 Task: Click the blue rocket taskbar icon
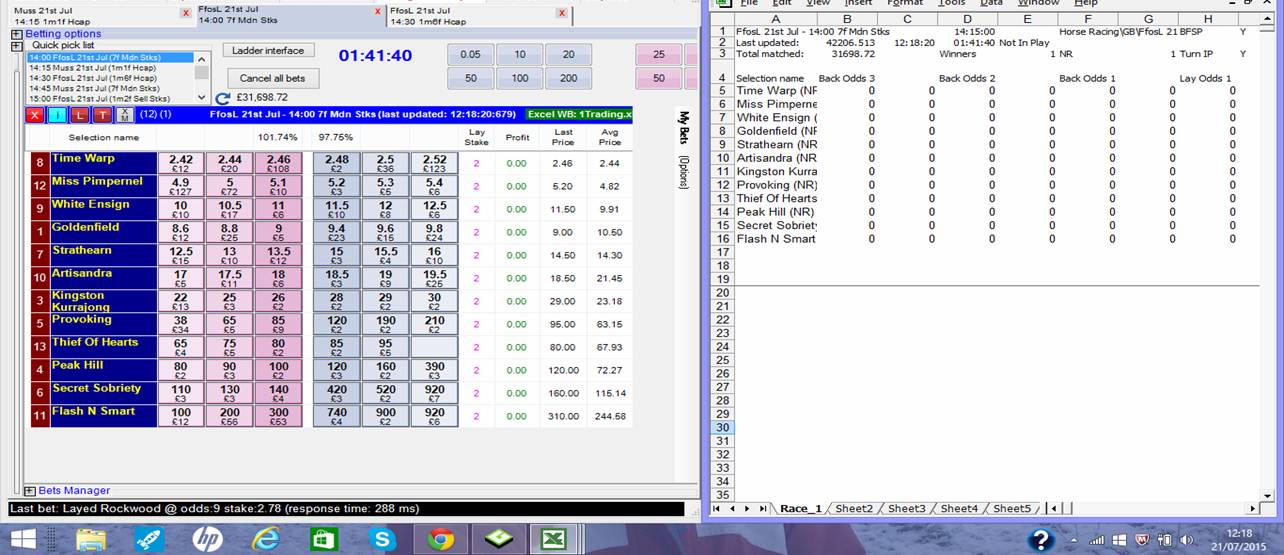coord(150,540)
